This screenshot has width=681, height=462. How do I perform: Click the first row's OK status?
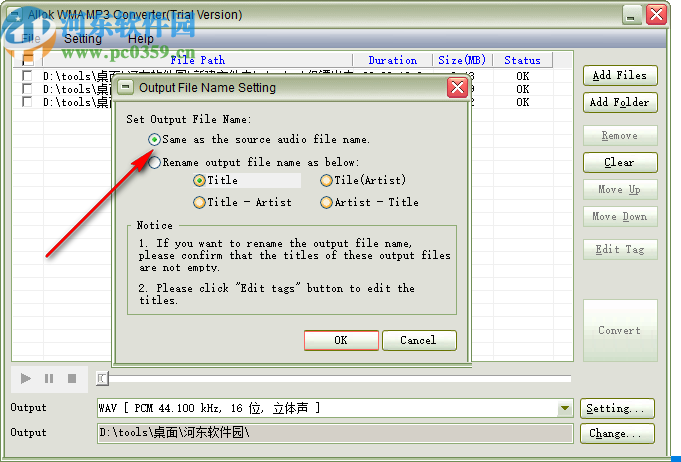pyautogui.click(x=523, y=76)
